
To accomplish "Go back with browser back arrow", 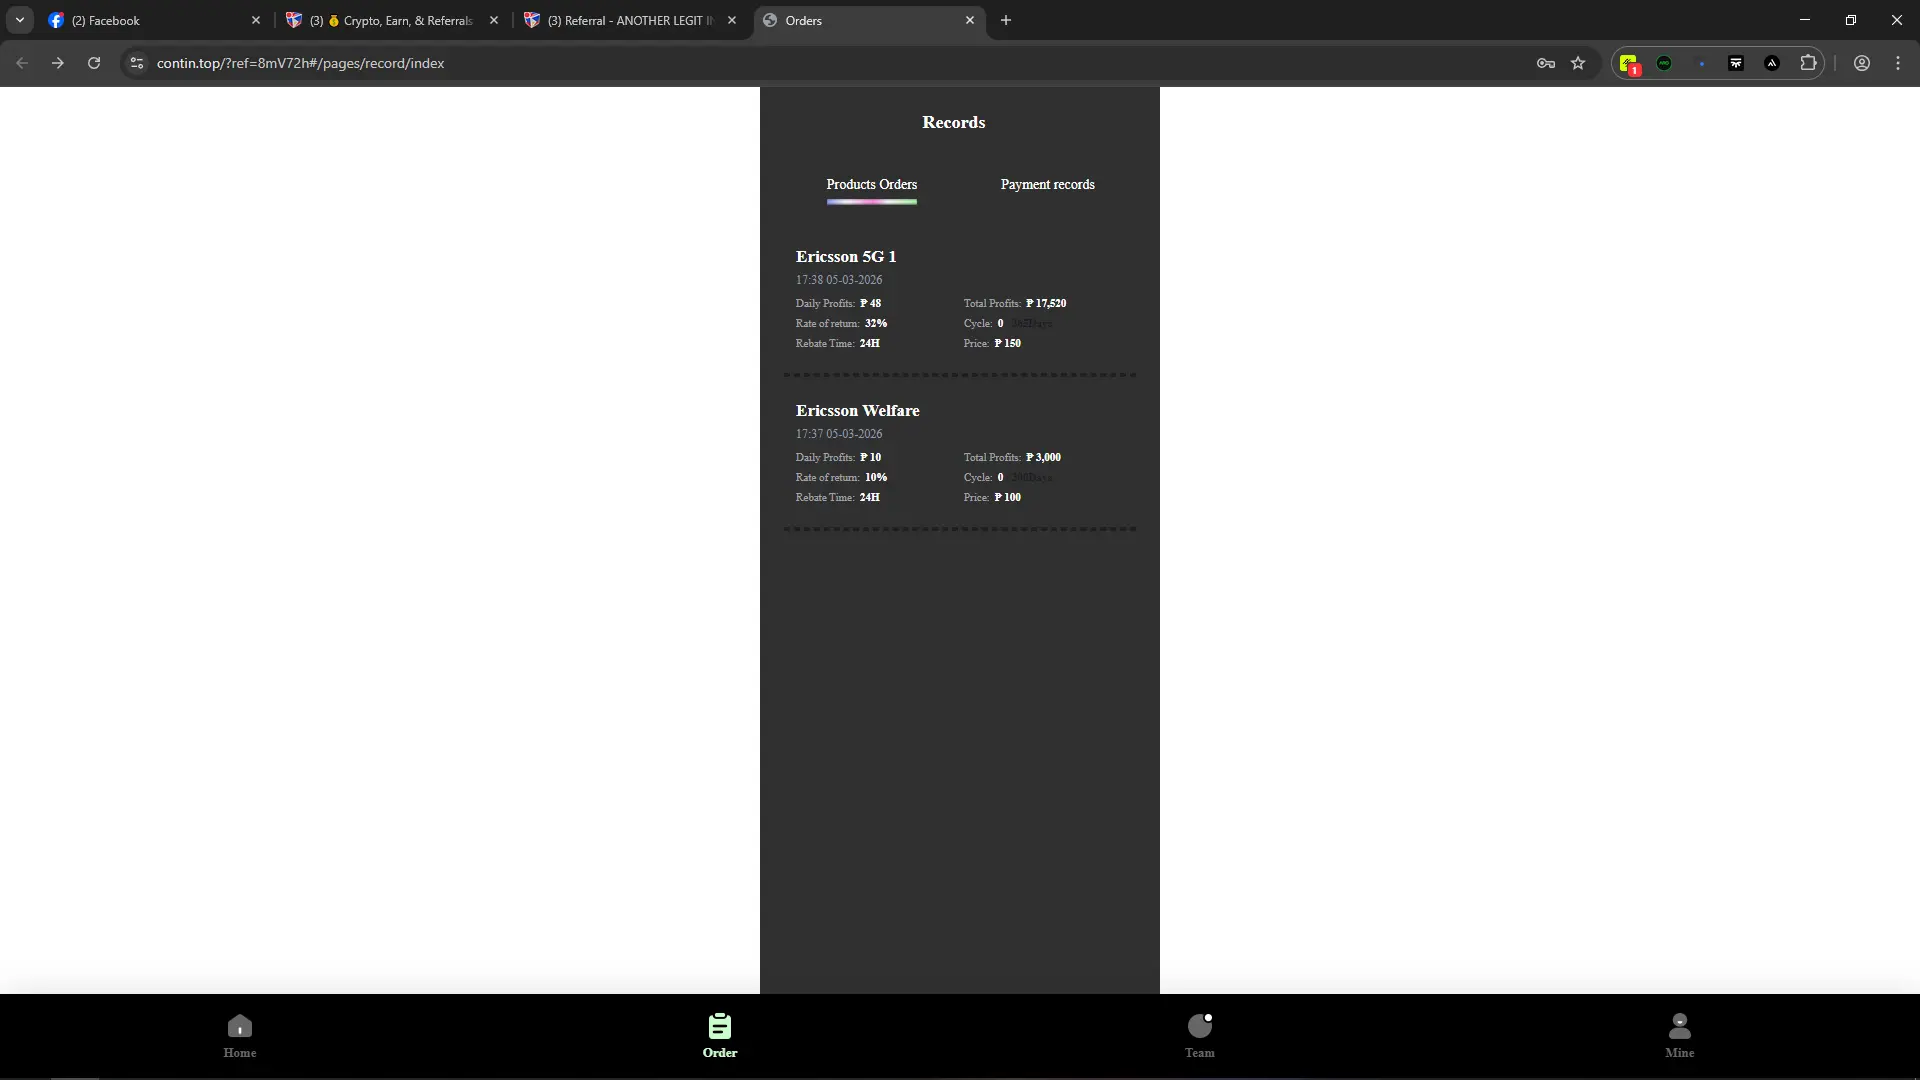I will tap(22, 63).
